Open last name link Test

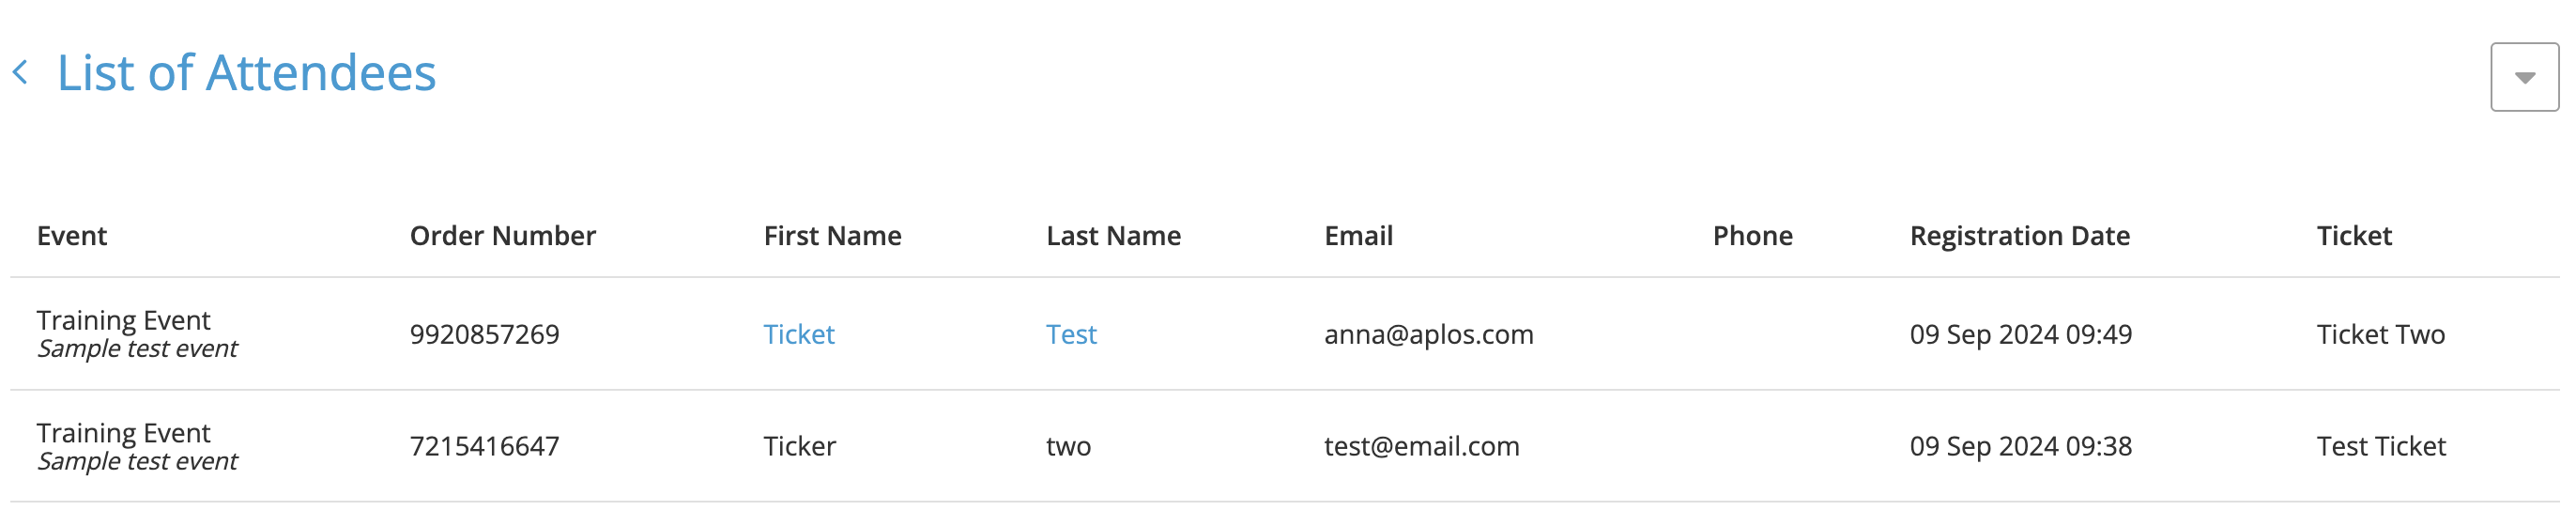point(1071,334)
